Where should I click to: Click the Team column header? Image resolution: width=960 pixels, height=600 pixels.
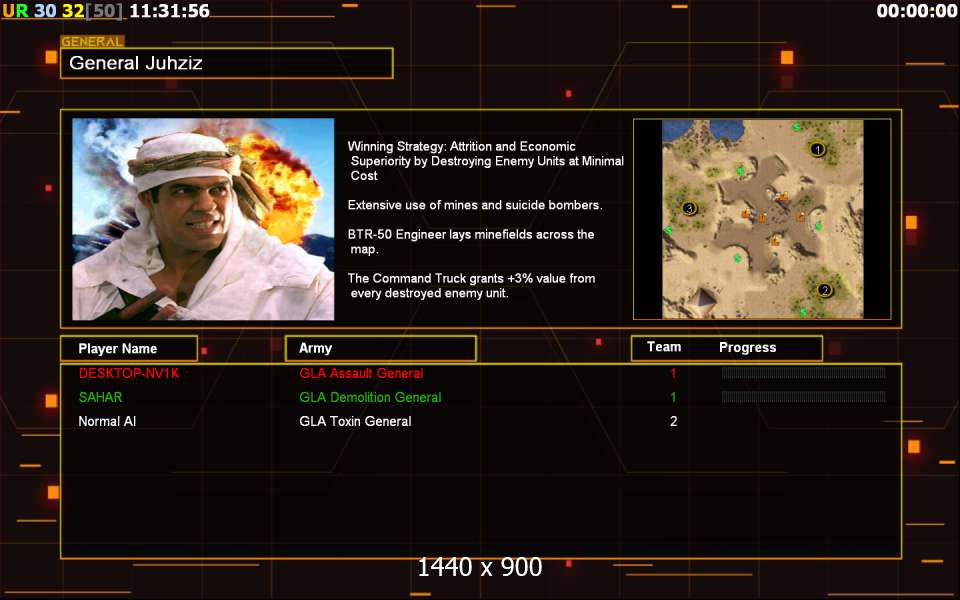click(664, 347)
